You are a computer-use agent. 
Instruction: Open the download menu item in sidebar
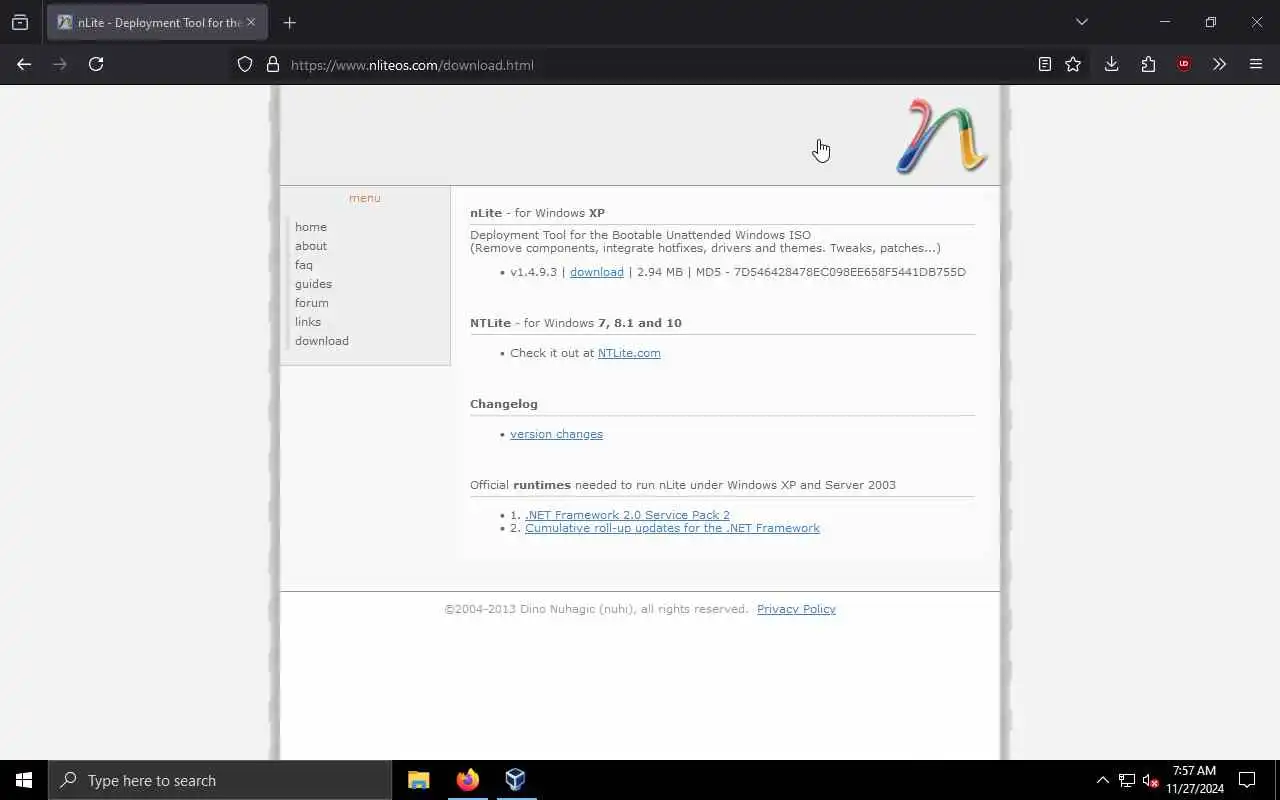coord(322,341)
